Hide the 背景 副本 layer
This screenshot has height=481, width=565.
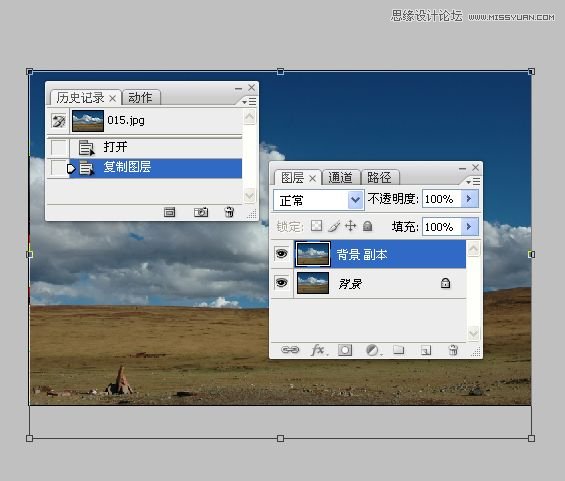tap(281, 254)
